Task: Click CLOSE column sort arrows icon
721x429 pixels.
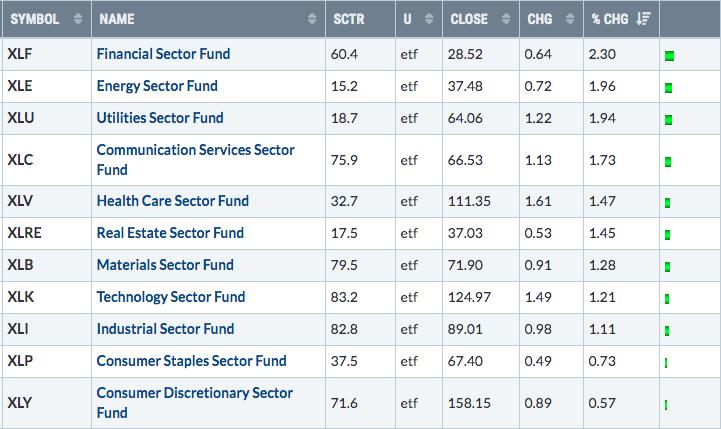Action: [506, 18]
